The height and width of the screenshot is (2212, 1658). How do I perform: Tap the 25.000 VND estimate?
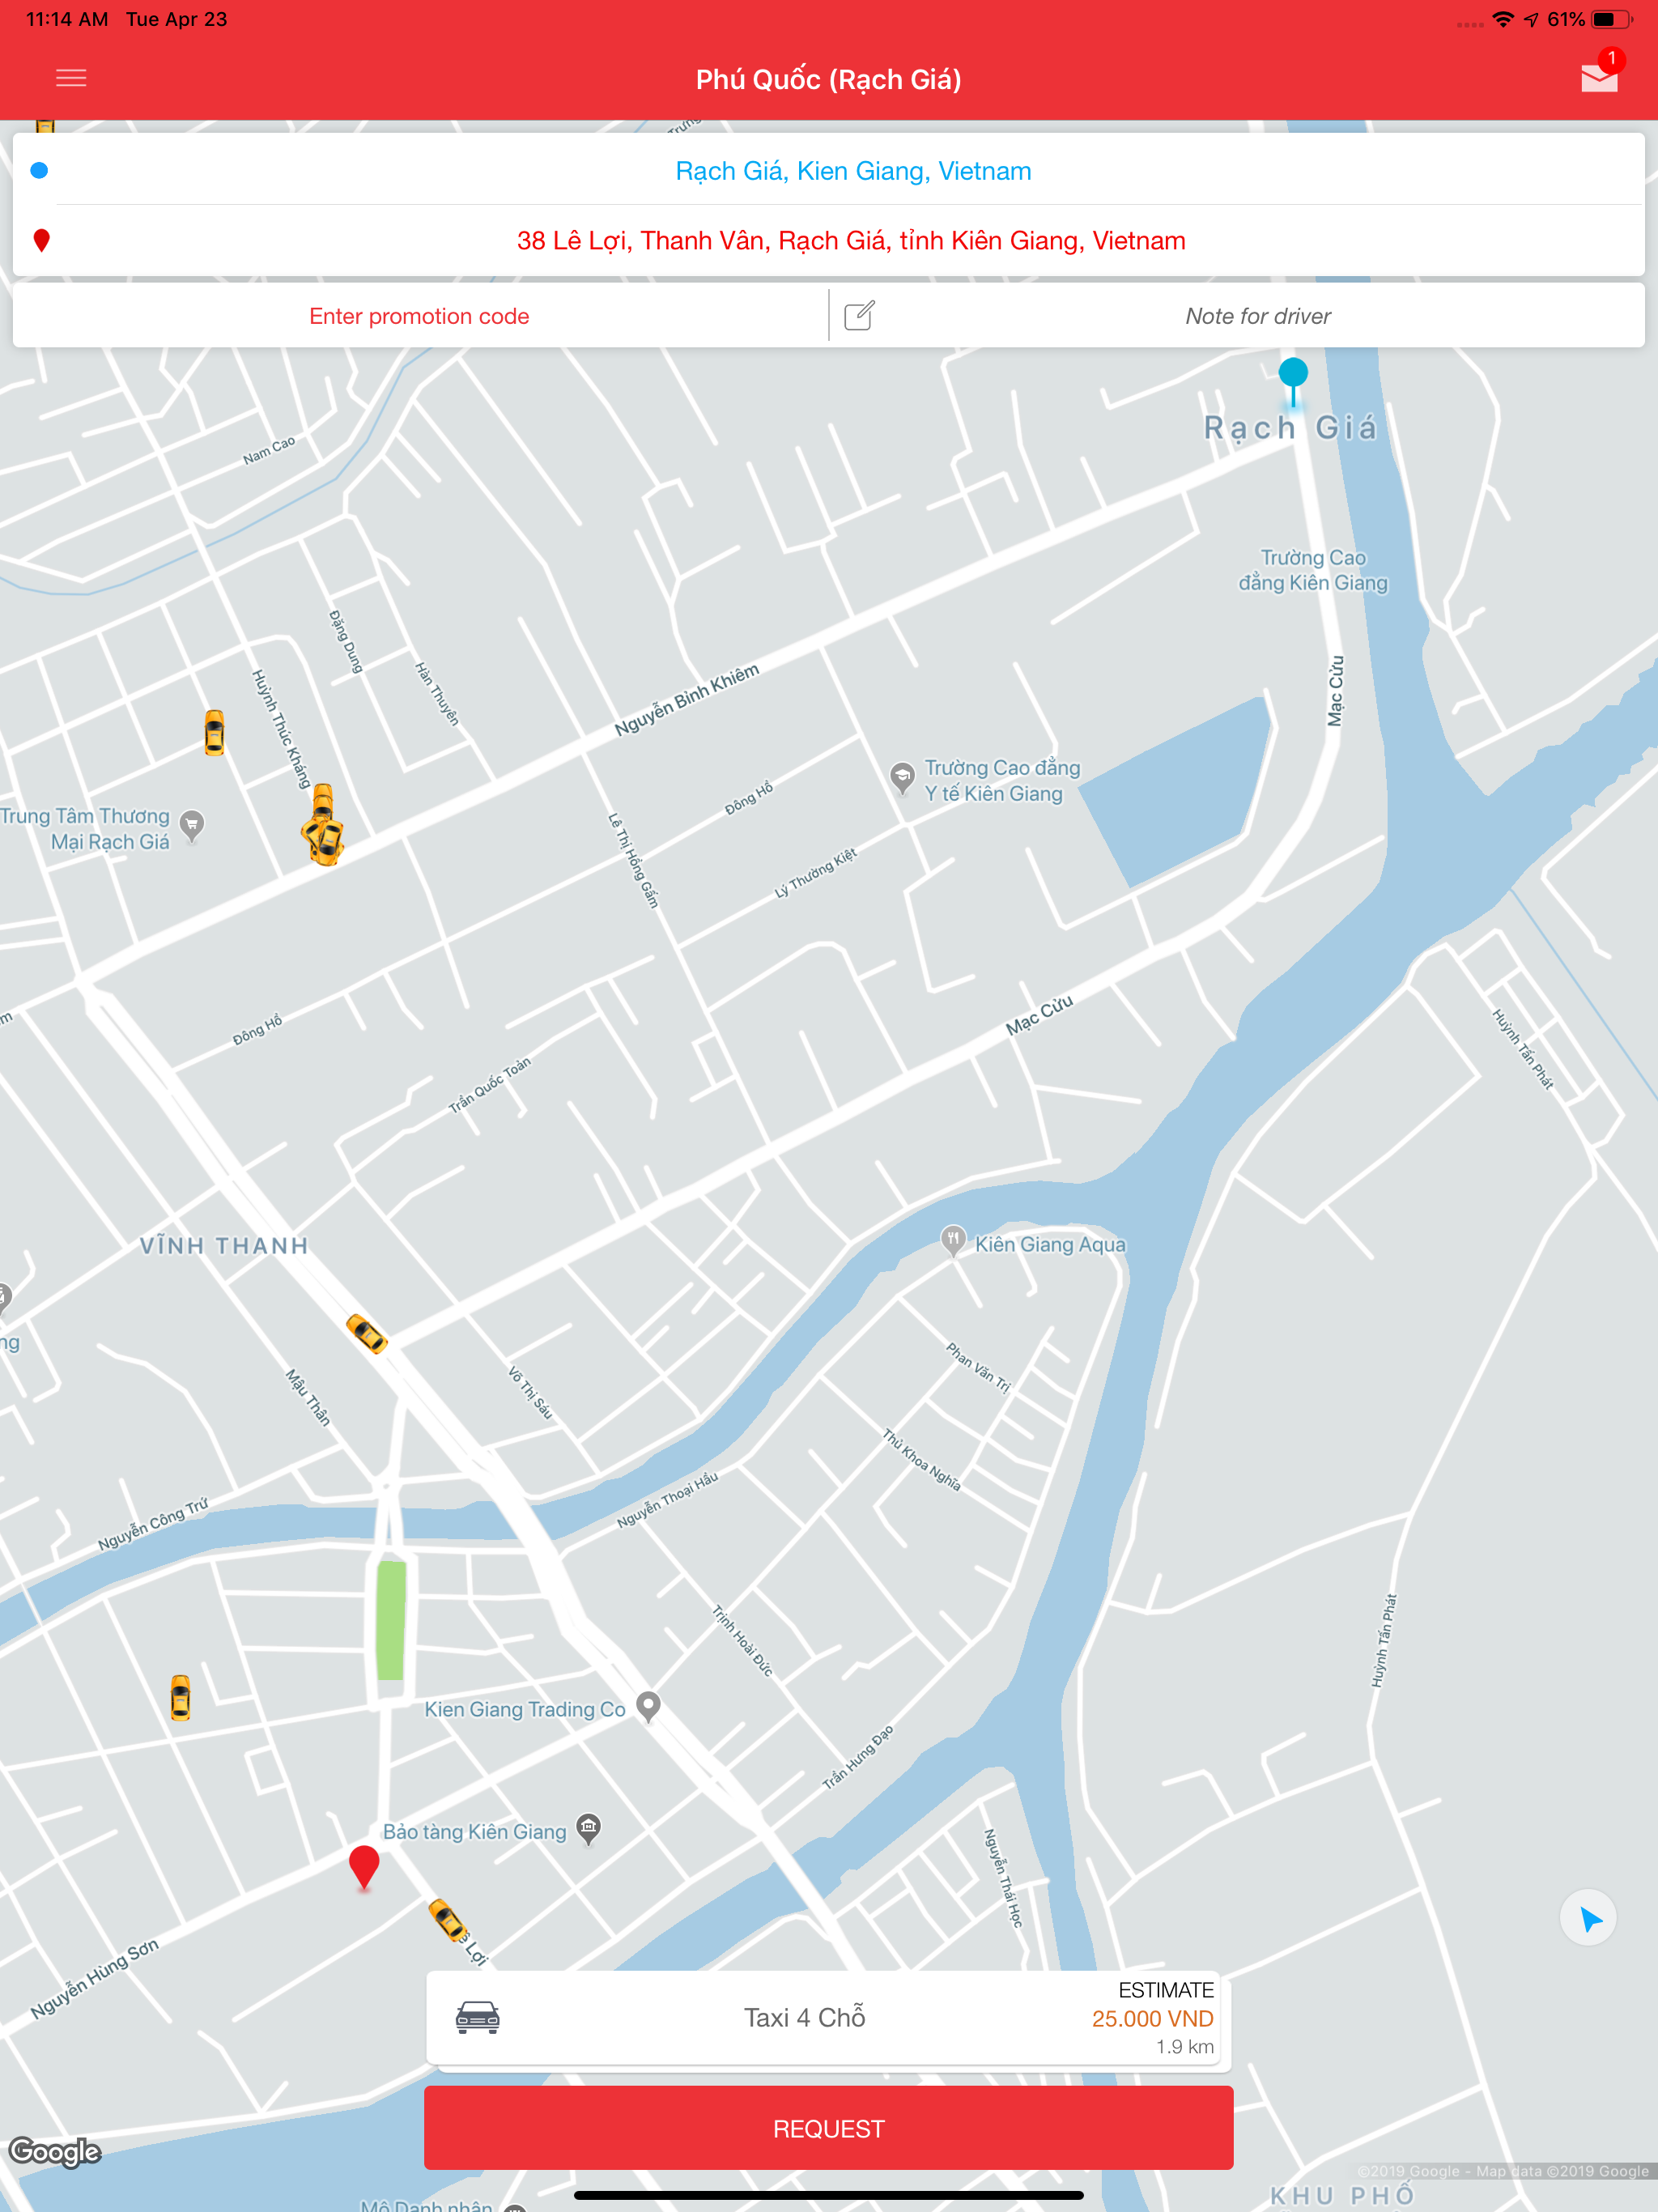(1152, 2018)
